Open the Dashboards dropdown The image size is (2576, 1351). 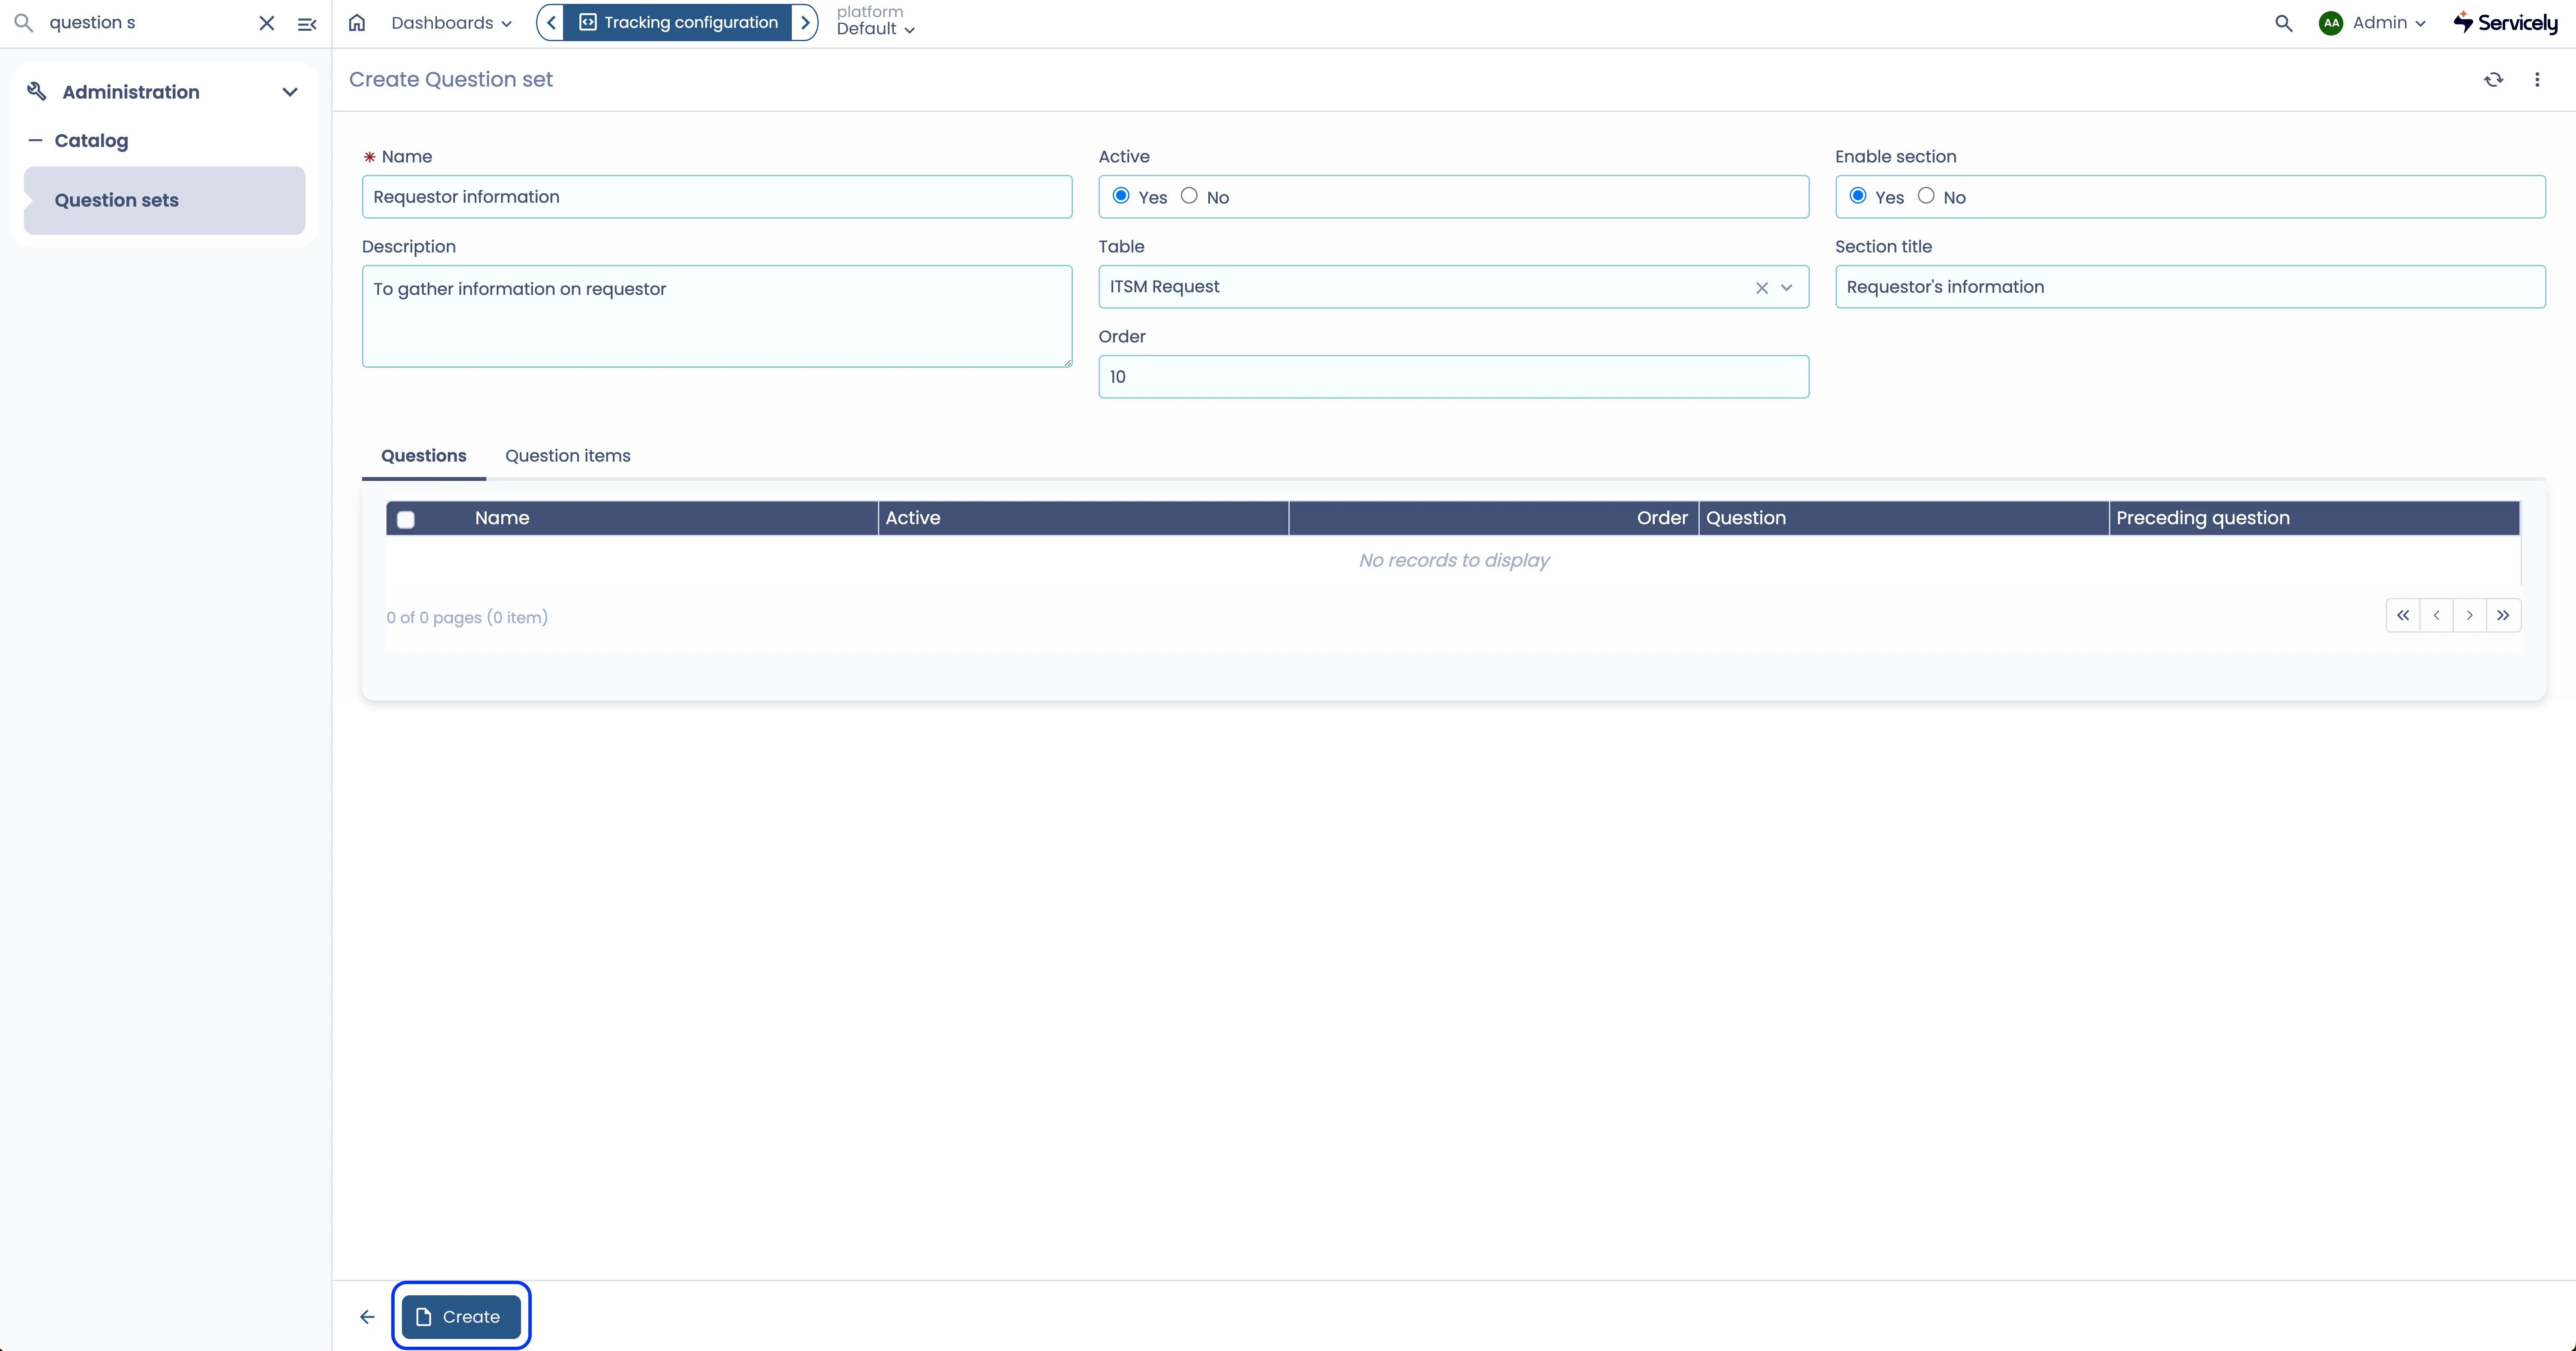point(452,23)
